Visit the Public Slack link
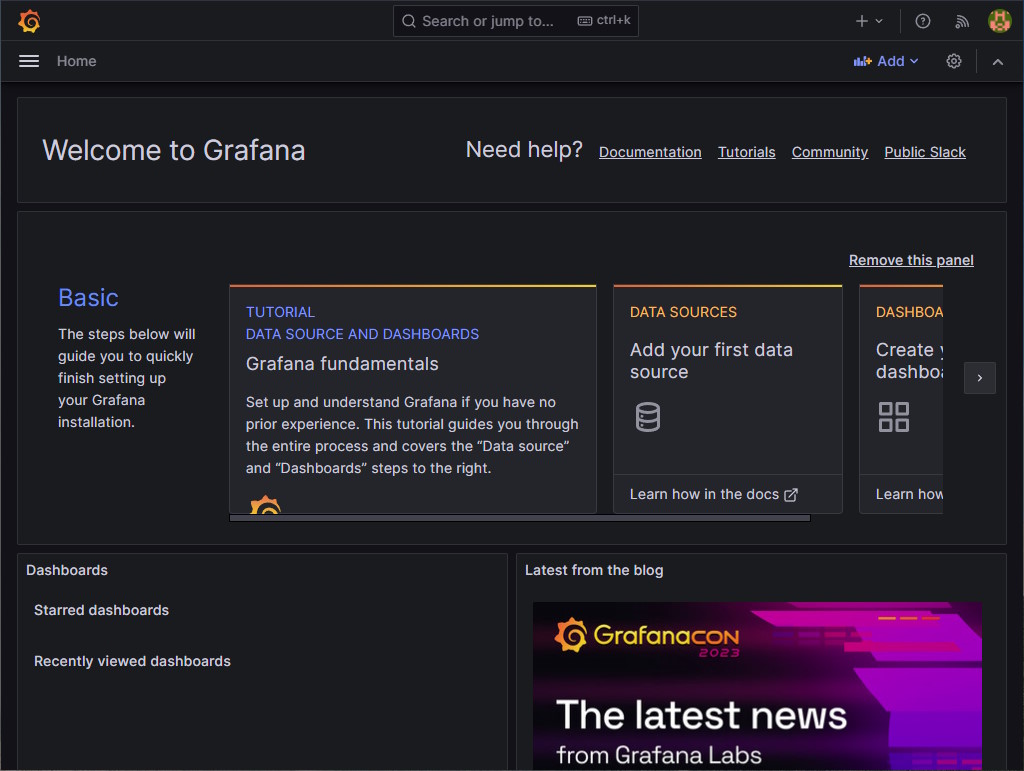1024x771 pixels. tap(924, 152)
